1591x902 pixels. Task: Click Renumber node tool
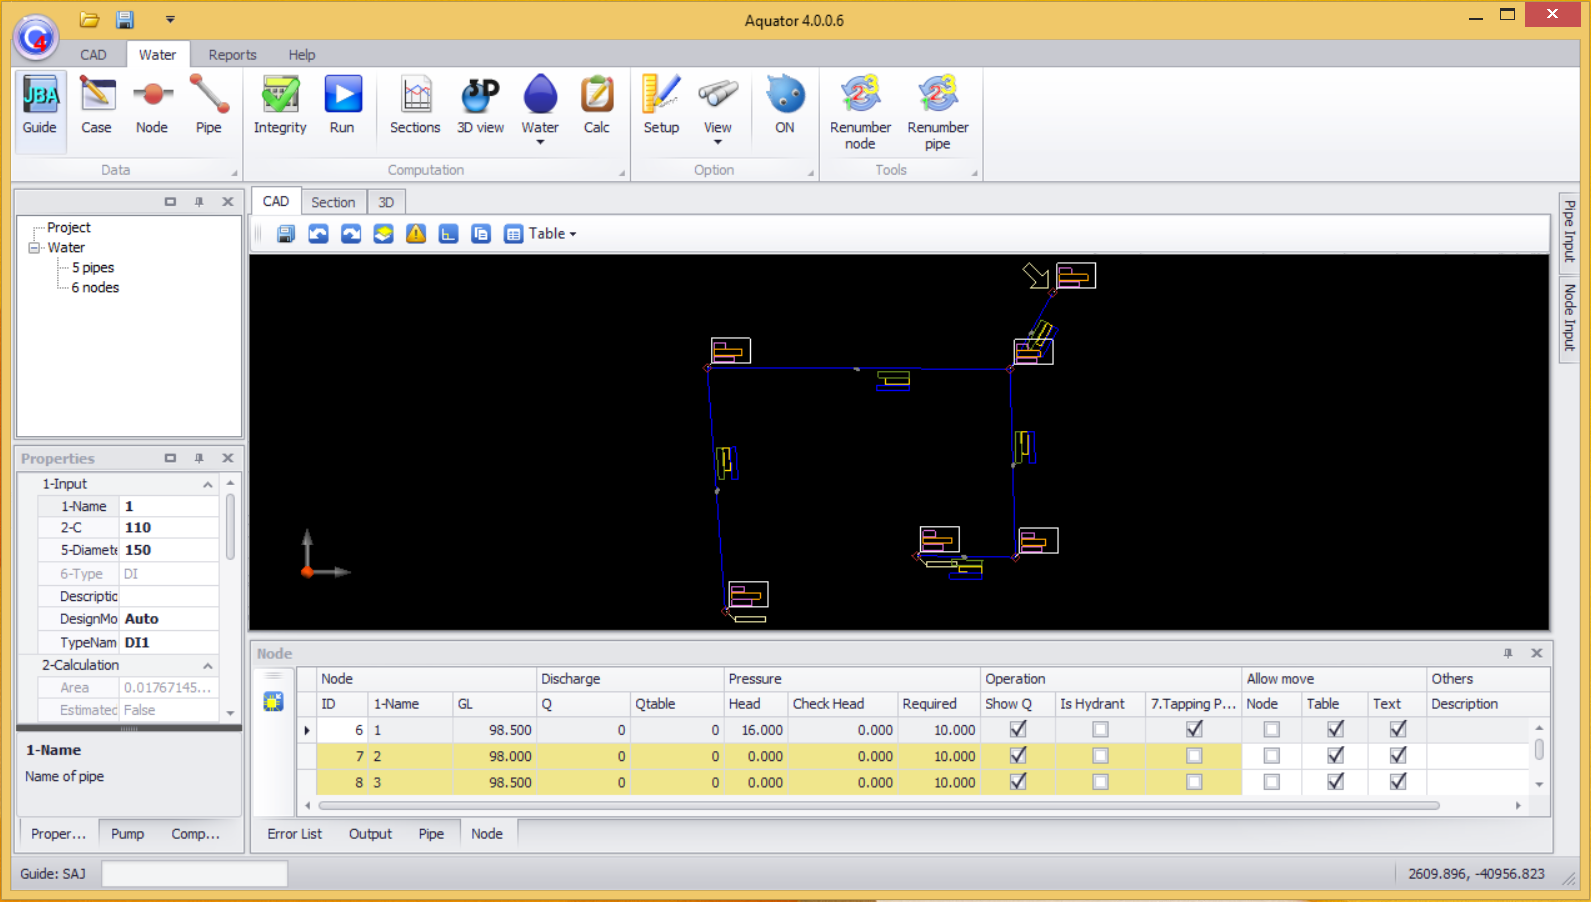[860, 112]
